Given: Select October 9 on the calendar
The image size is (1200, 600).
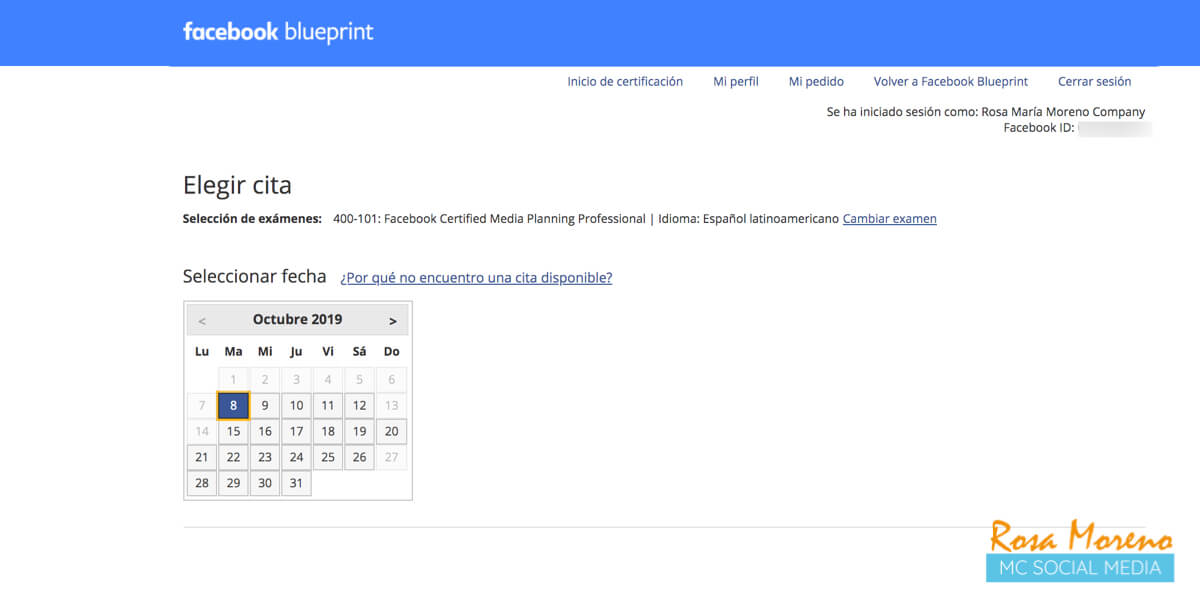Looking at the screenshot, I should (x=264, y=405).
